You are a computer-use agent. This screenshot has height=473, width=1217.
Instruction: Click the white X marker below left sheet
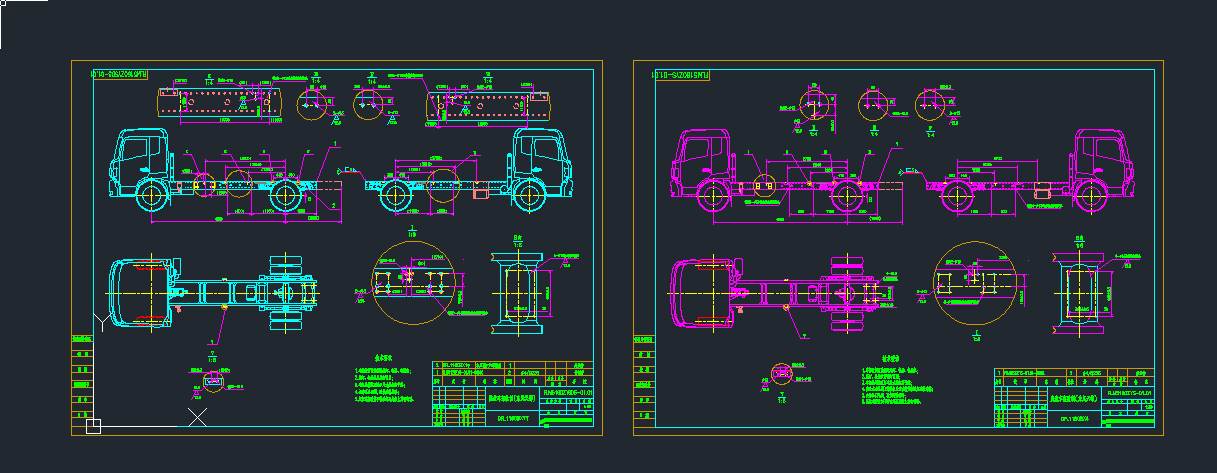[199, 416]
